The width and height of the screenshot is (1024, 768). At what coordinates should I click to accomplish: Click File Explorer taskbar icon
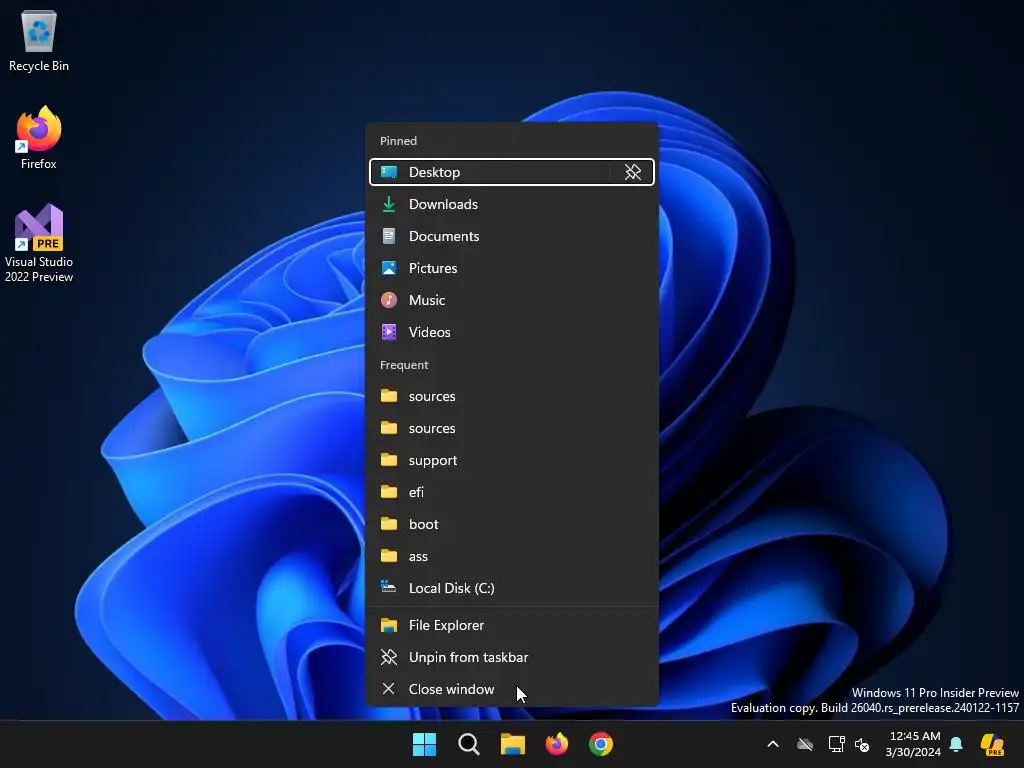(513, 744)
